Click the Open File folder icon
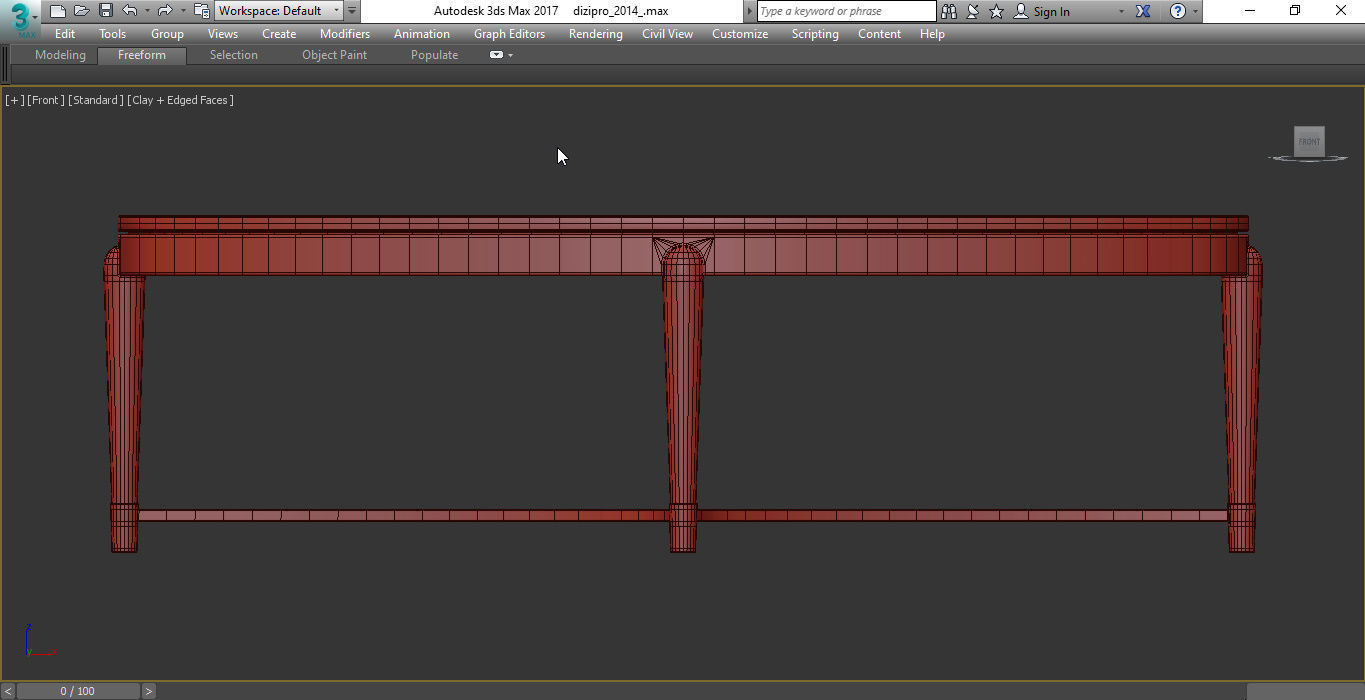The image size is (1365, 700). pos(82,11)
